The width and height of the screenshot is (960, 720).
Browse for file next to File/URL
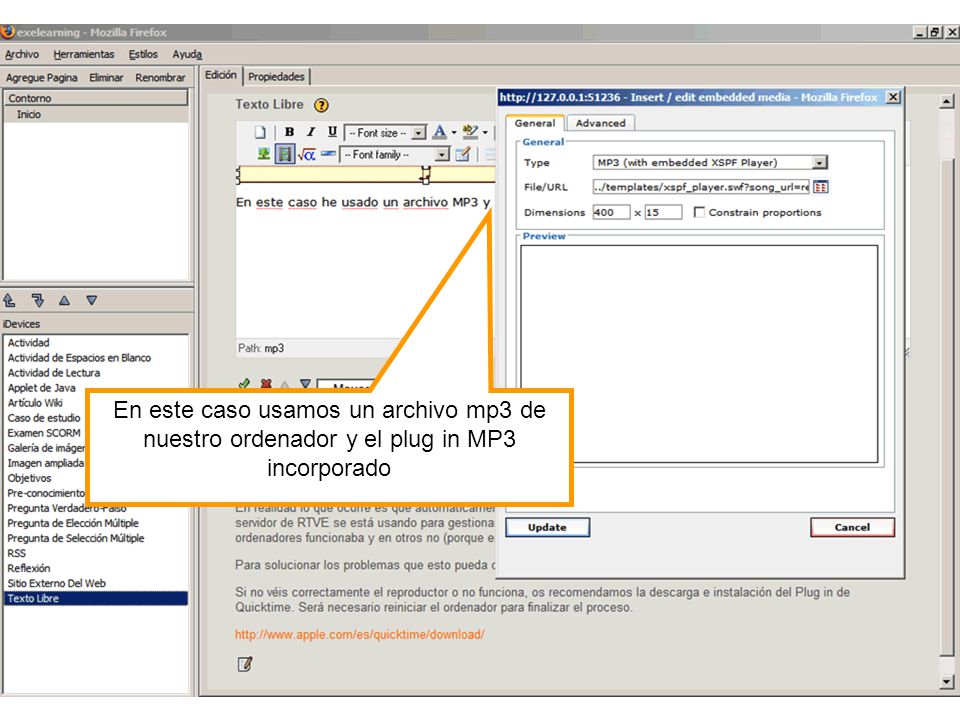tap(820, 187)
